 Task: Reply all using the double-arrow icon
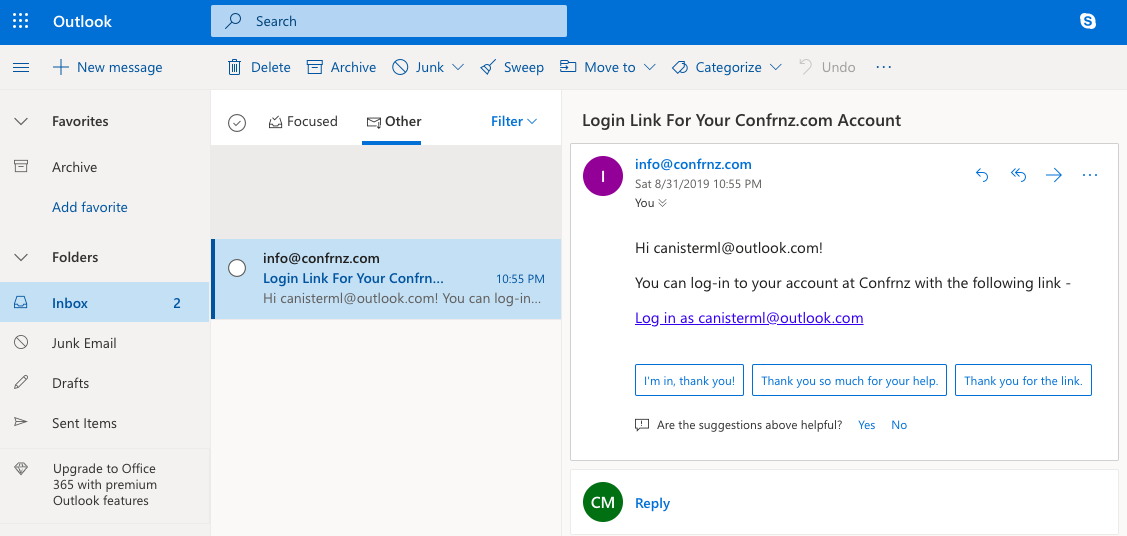coord(1018,175)
